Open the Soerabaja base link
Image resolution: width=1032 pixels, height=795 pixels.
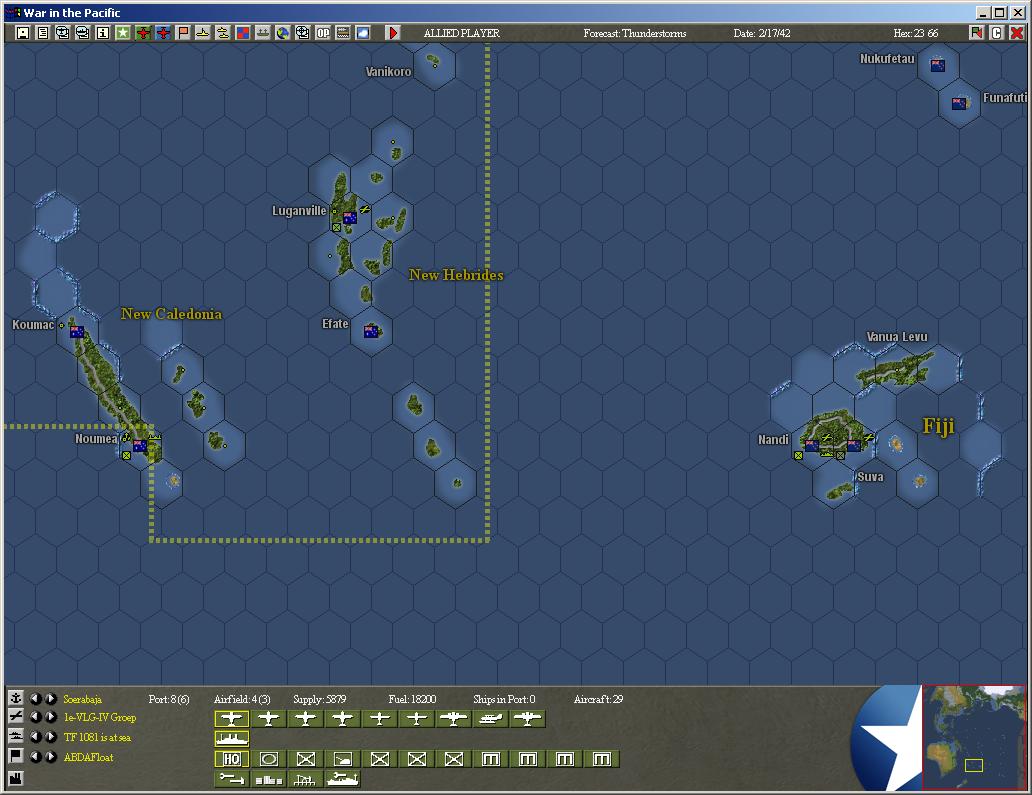[x=82, y=699]
